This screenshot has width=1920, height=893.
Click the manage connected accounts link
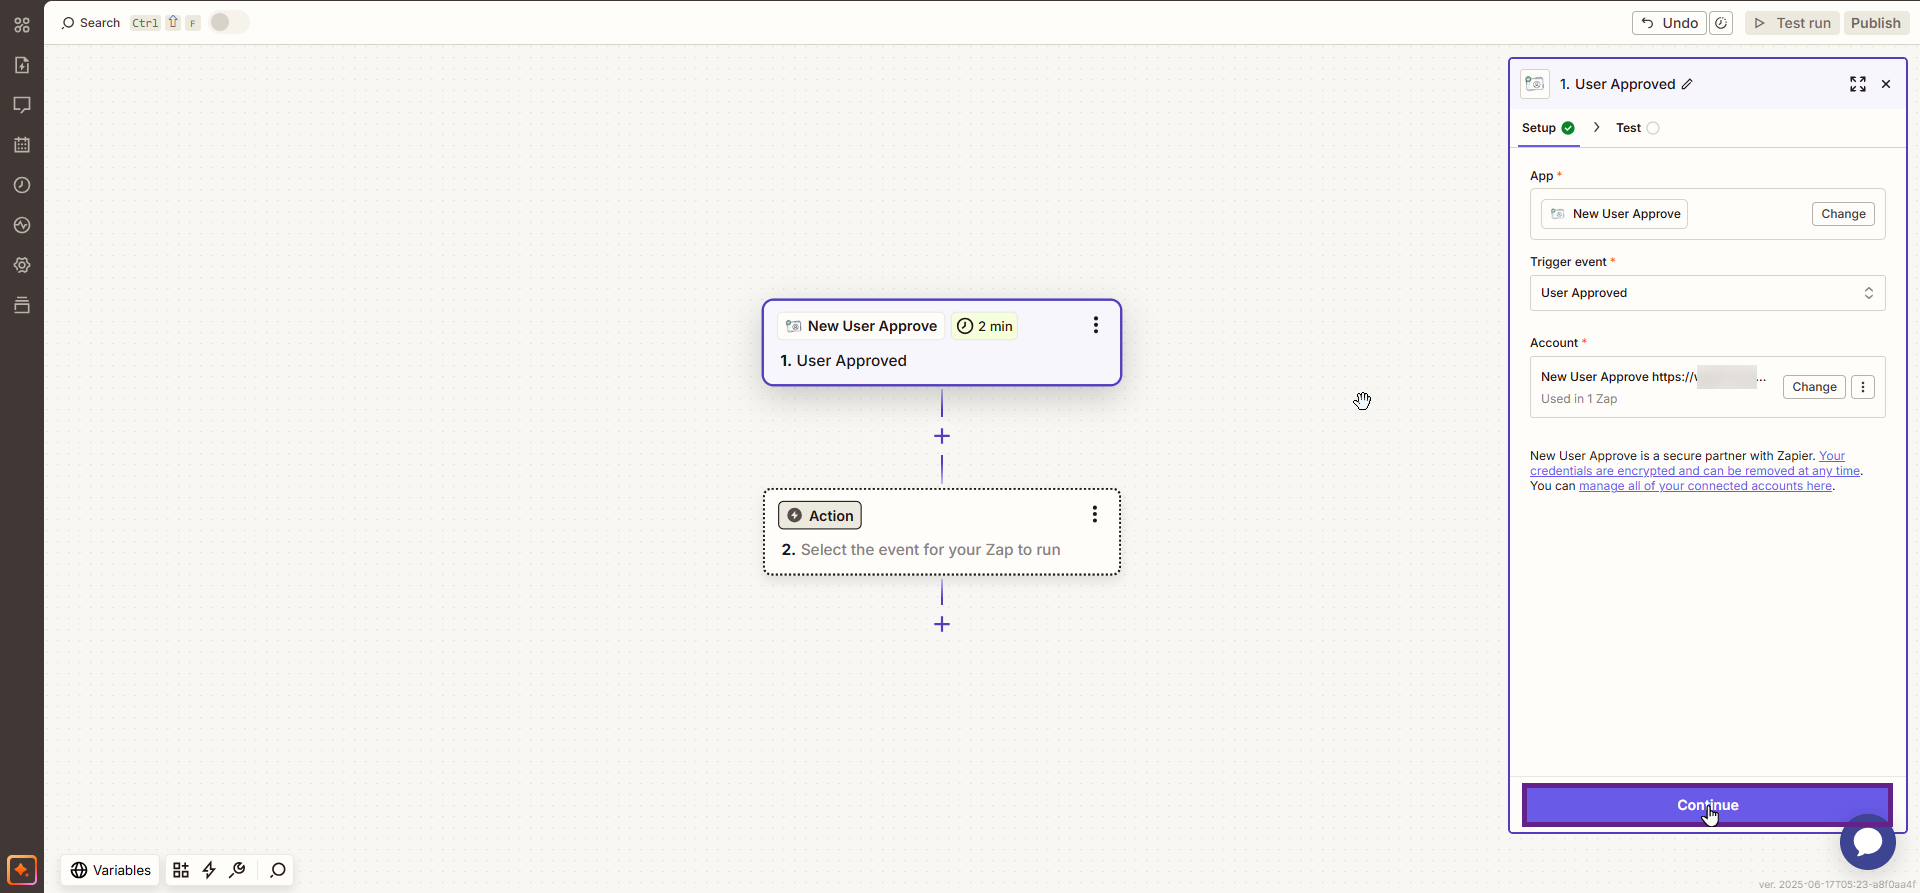pos(1705,486)
